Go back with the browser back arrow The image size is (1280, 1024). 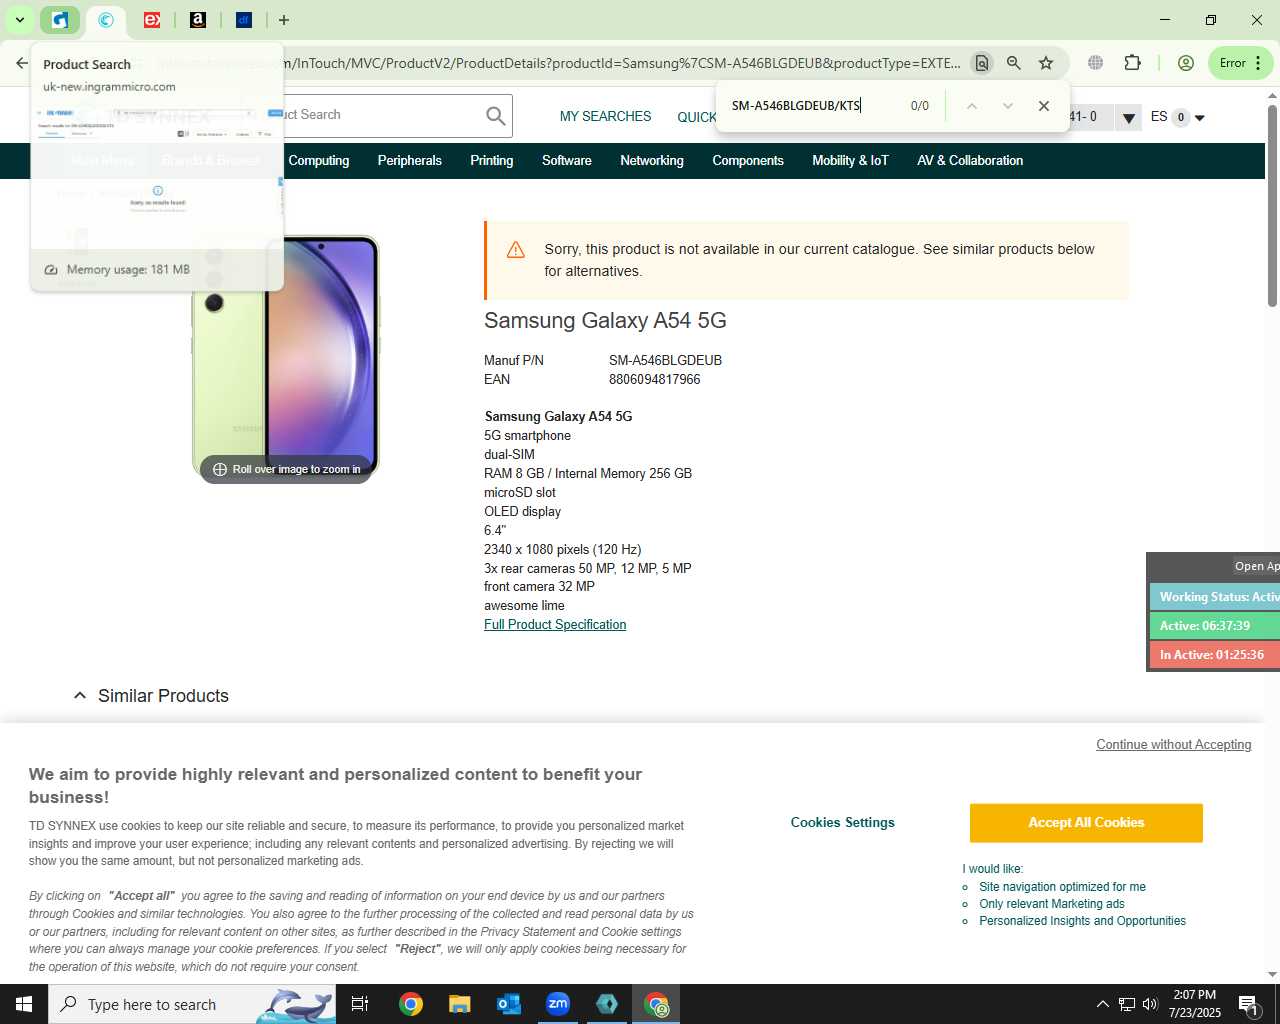point(22,63)
